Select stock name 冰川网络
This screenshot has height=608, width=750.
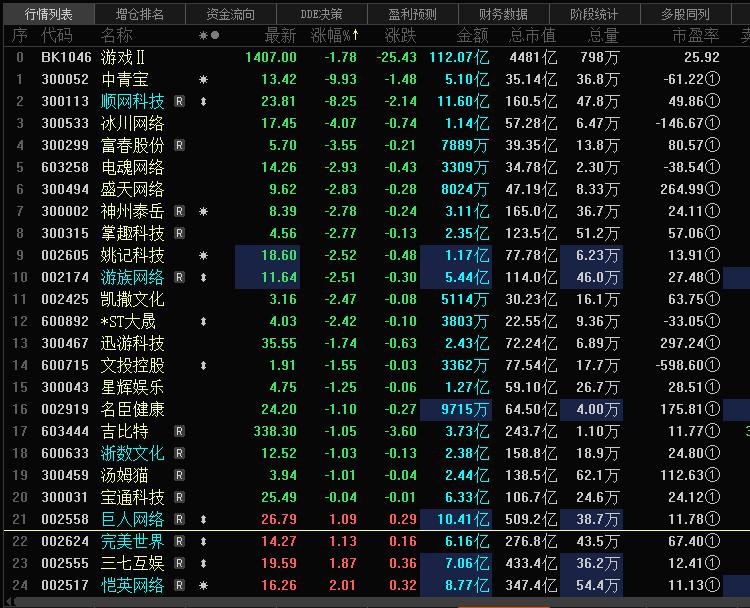132,123
